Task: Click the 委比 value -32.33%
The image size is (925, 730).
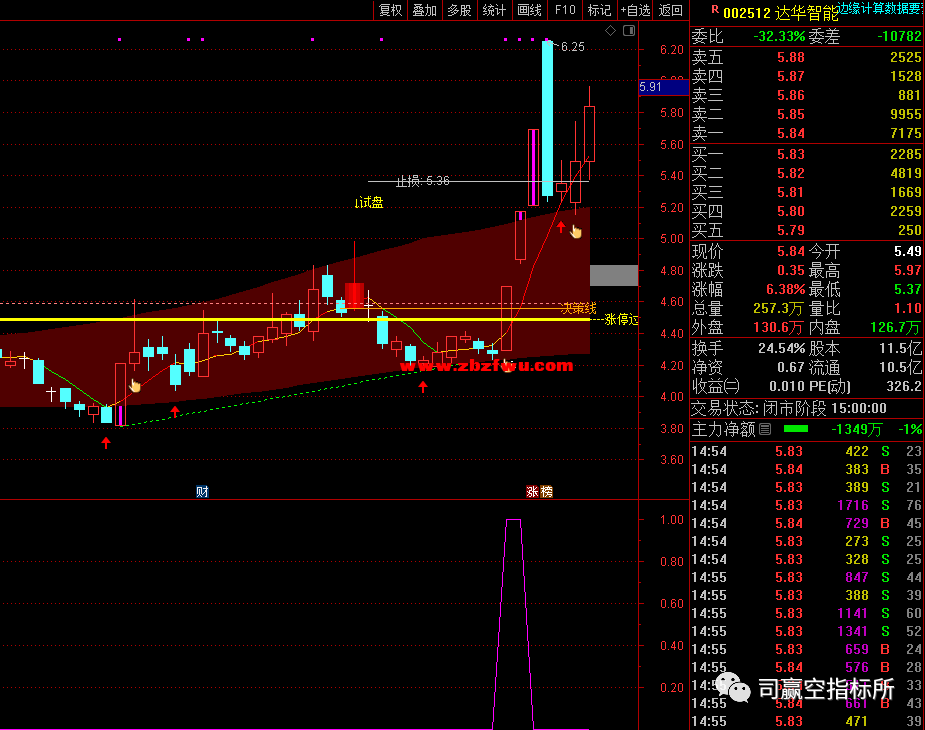Action: click(779, 37)
